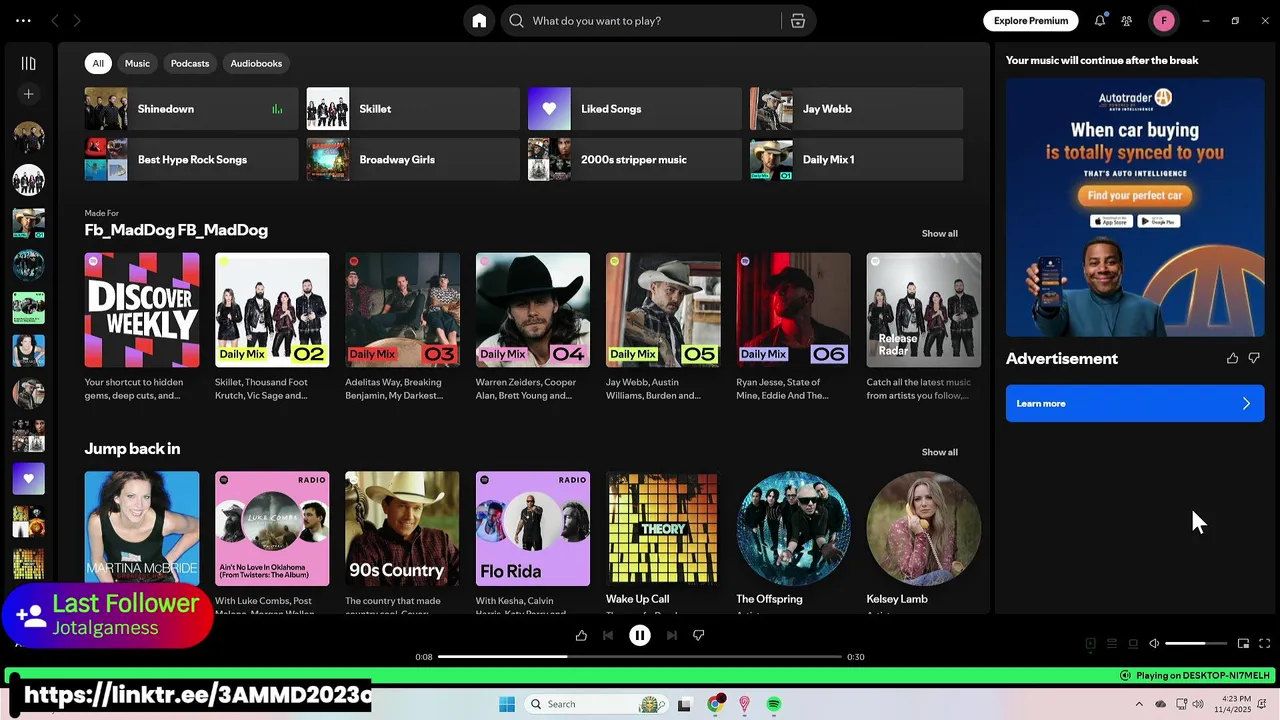Open the Broadway Girls tile
Image resolution: width=1280 pixels, height=720 pixels.
click(x=413, y=160)
